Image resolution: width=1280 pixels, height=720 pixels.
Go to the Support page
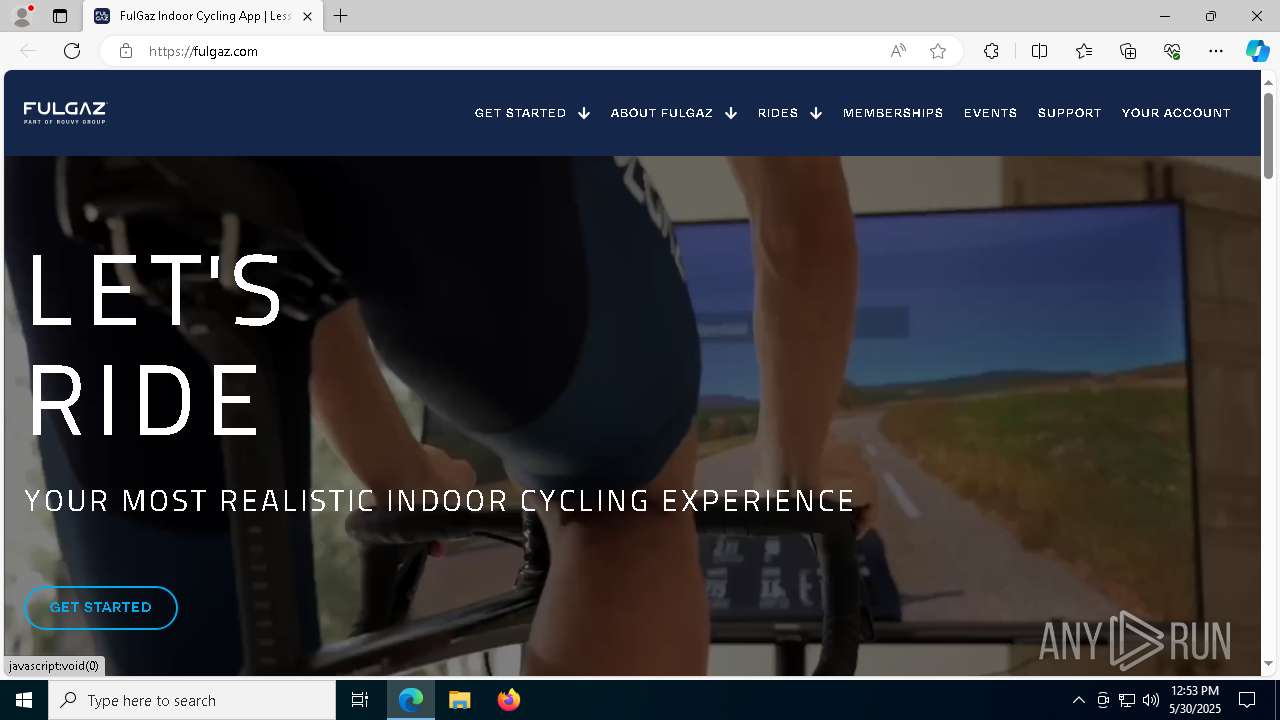pyautogui.click(x=1069, y=113)
